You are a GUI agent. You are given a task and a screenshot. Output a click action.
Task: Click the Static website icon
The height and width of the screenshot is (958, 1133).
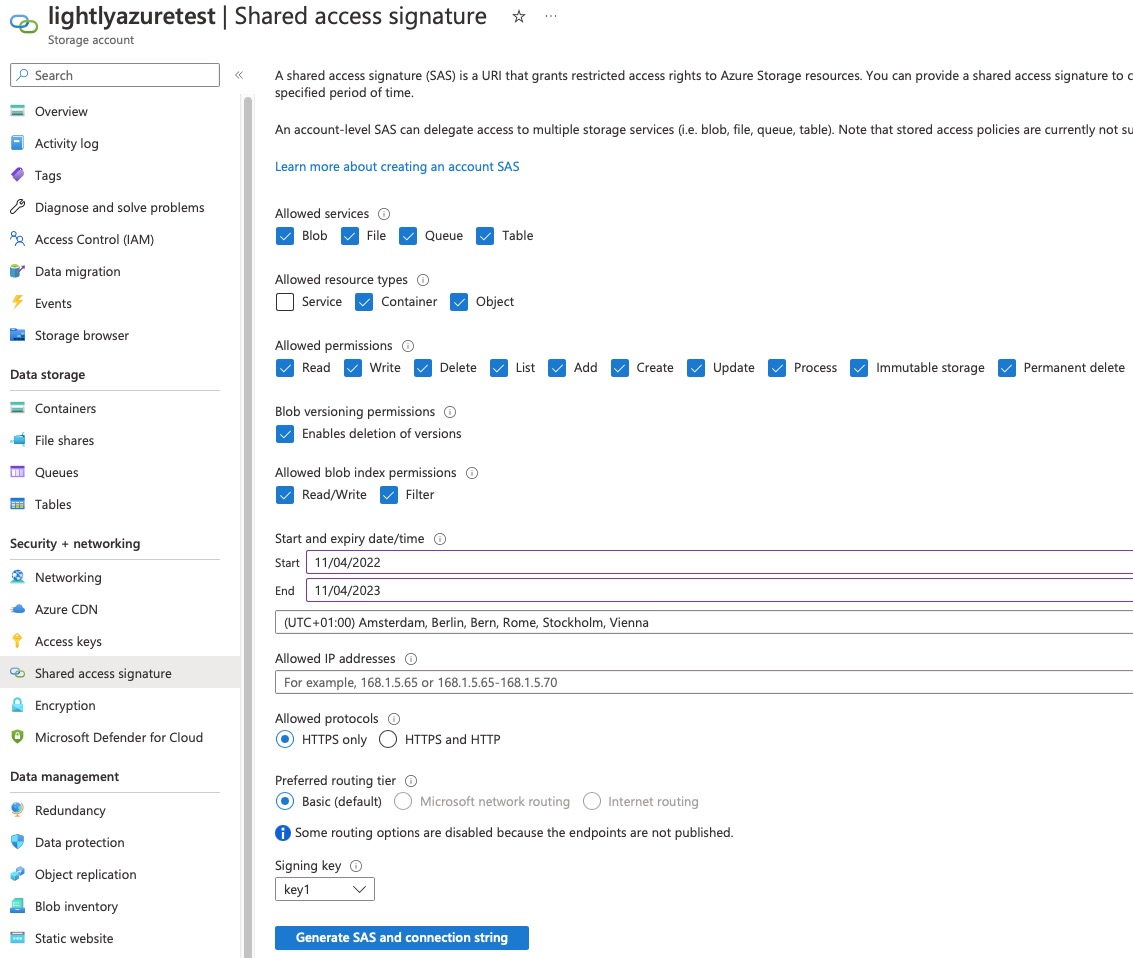point(17,938)
